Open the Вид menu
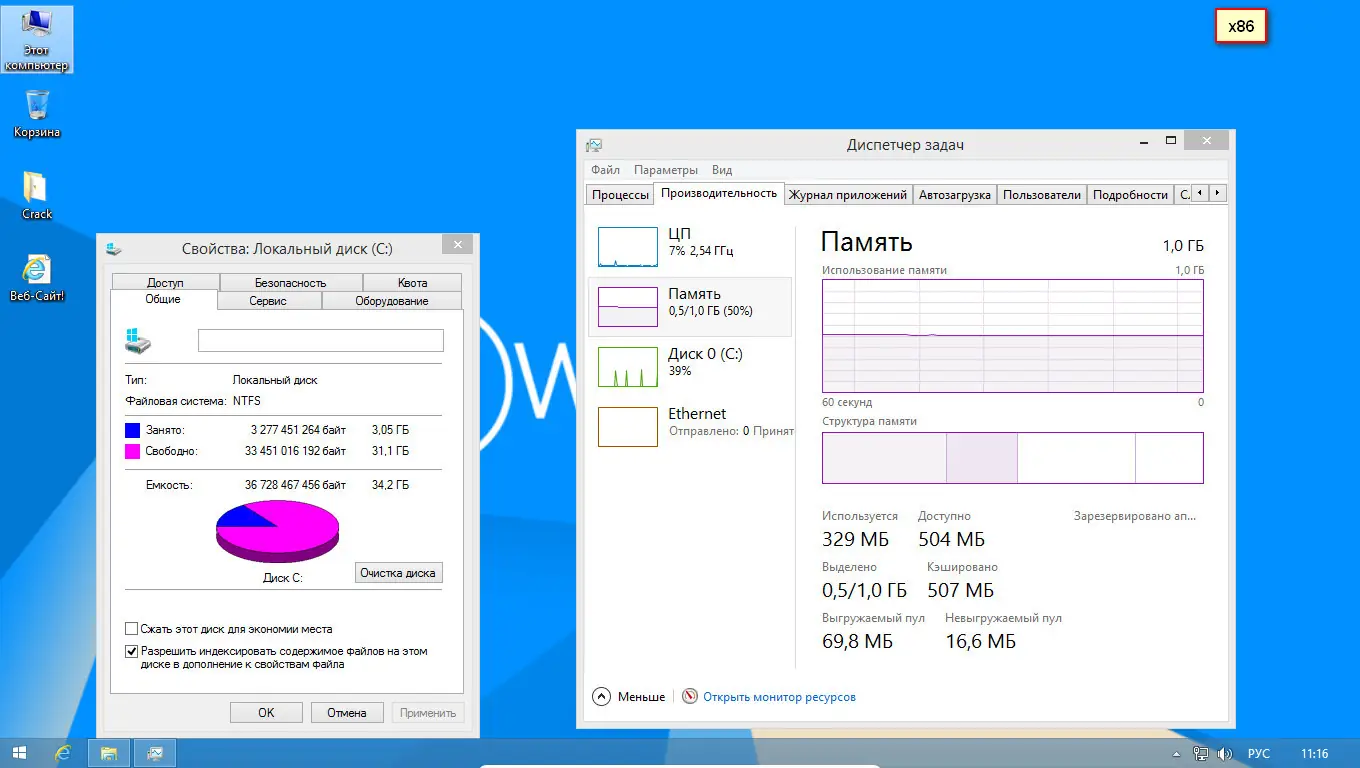 [722, 170]
